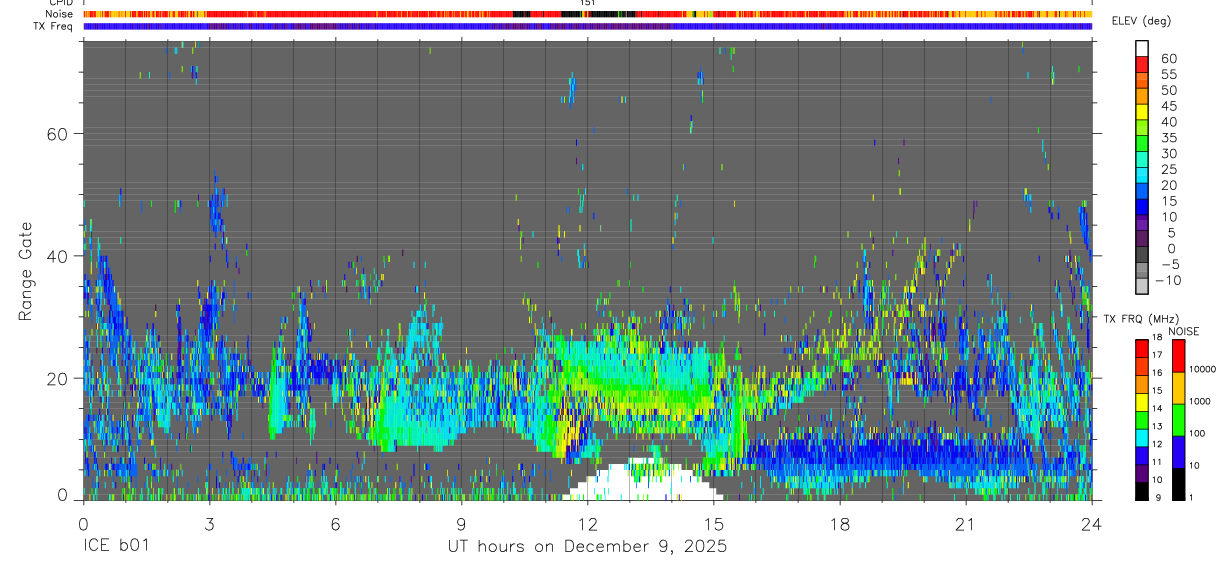Click the 'UT hours on December 9, 2025' axis title
The width and height of the screenshot is (1228, 567).
[x=587, y=547]
